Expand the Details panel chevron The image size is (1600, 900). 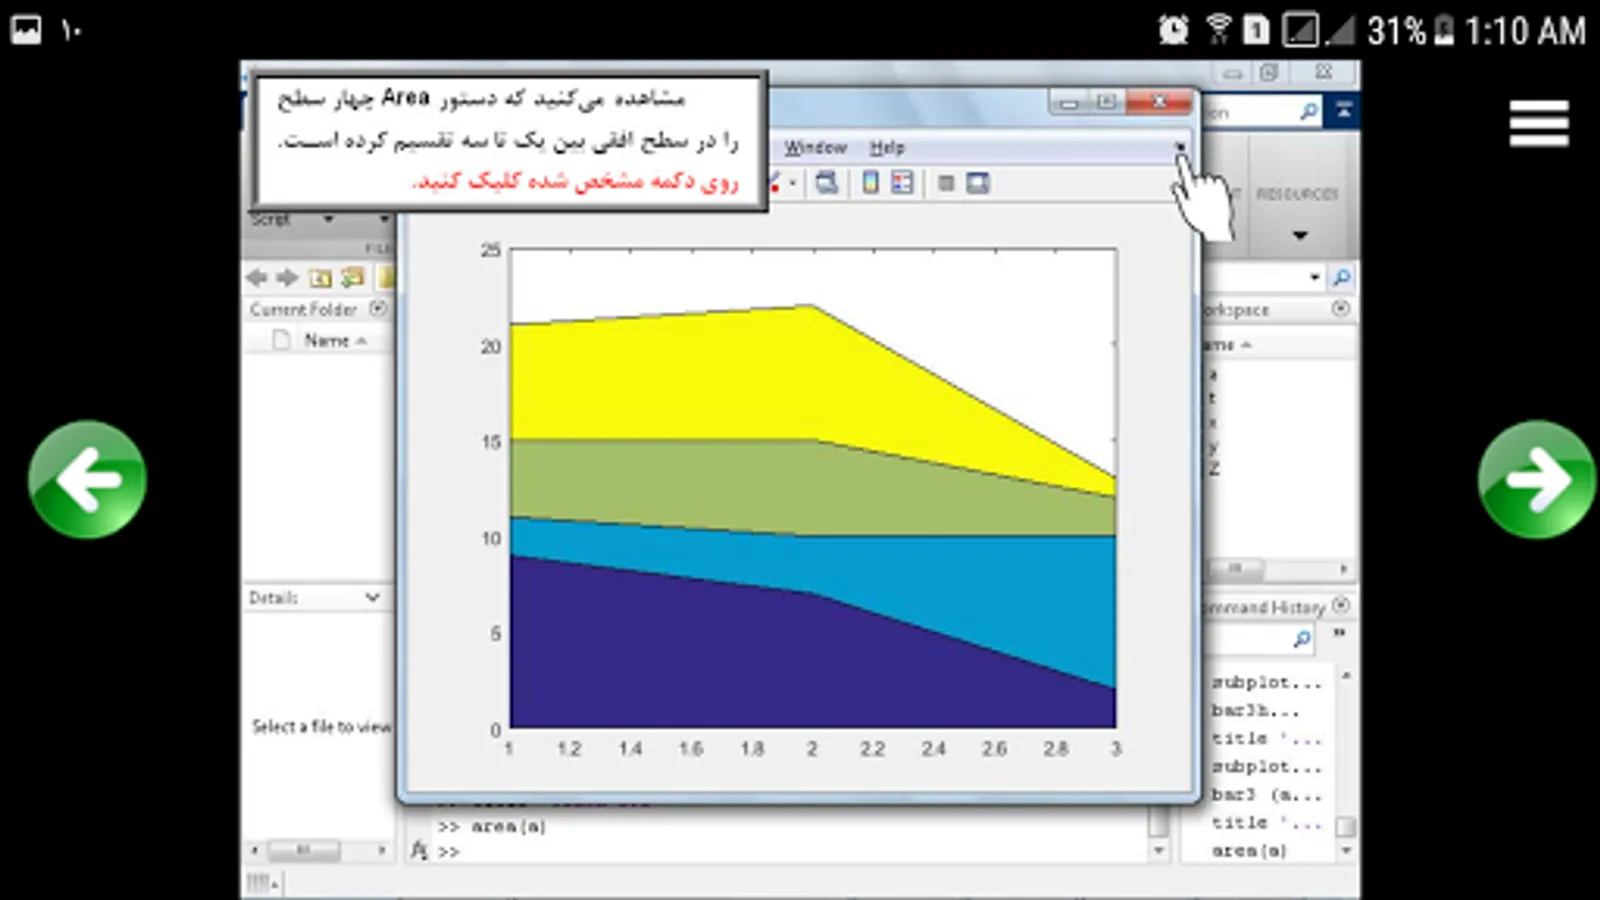point(372,597)
